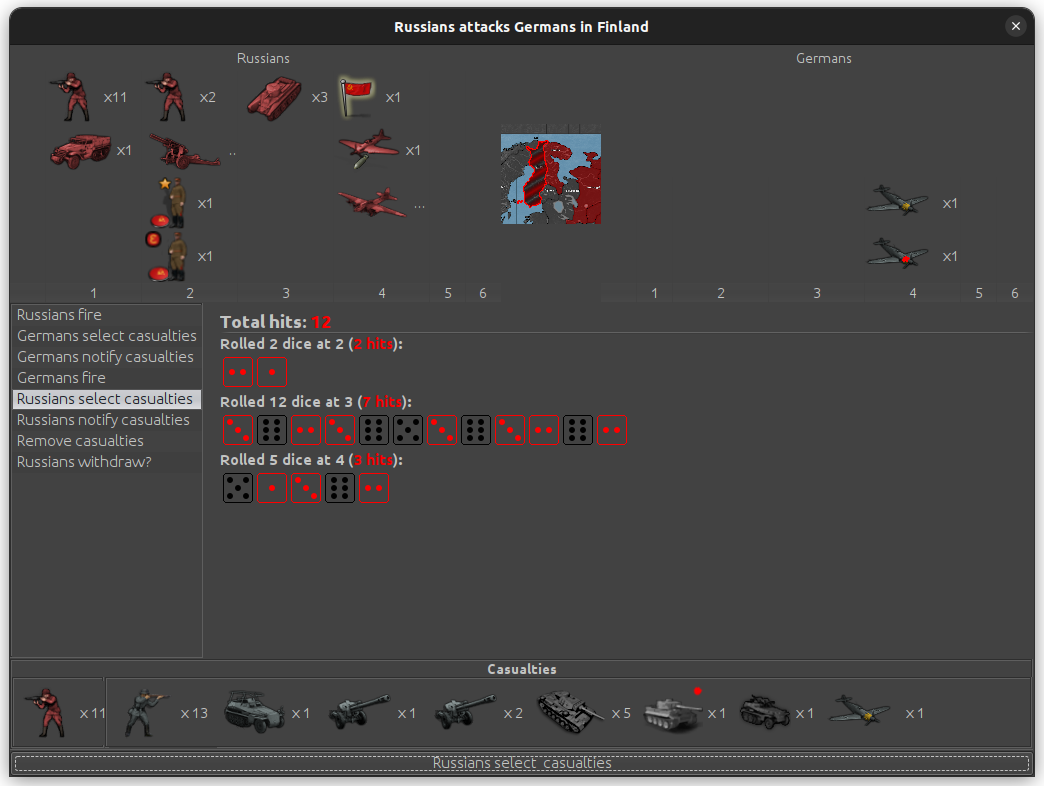
Task: Select the 'Remove casualties' step
Action: tap(80, 441)
